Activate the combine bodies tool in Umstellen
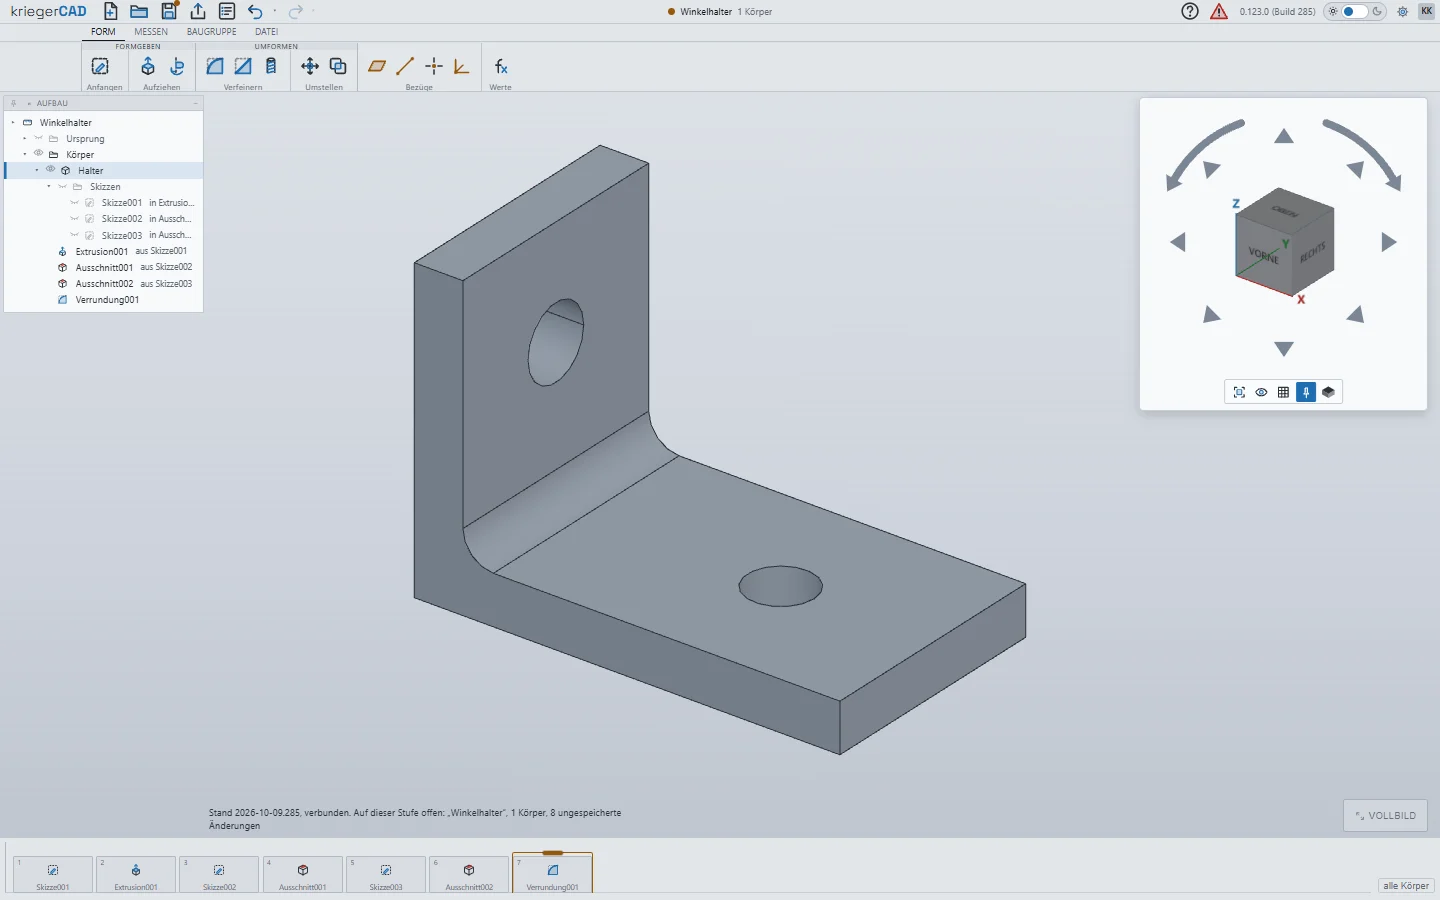Screen dimensions: 1440x900 click(338, 67)
